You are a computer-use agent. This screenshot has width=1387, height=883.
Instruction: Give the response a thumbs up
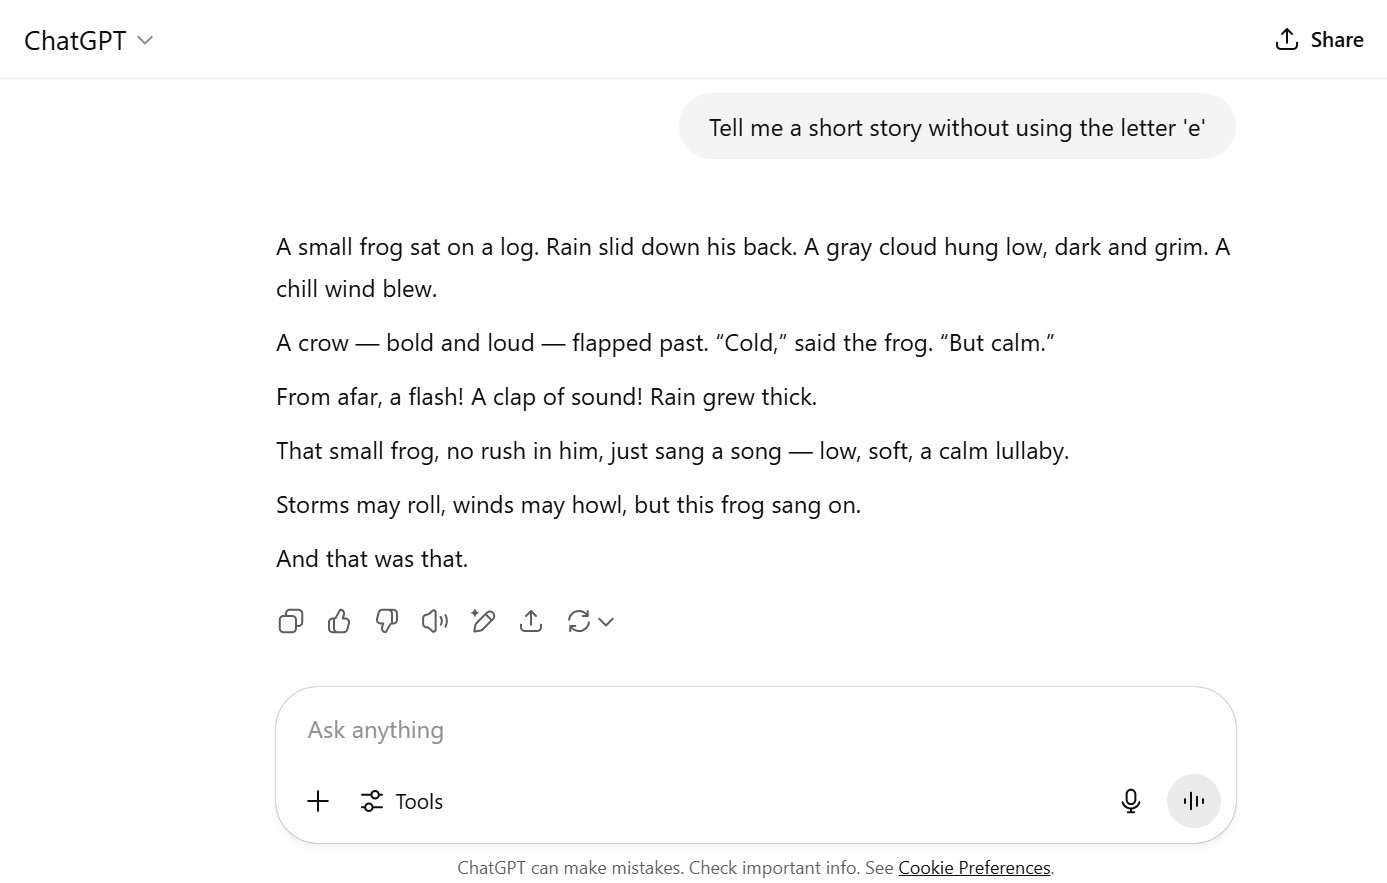tap(339, 621)
